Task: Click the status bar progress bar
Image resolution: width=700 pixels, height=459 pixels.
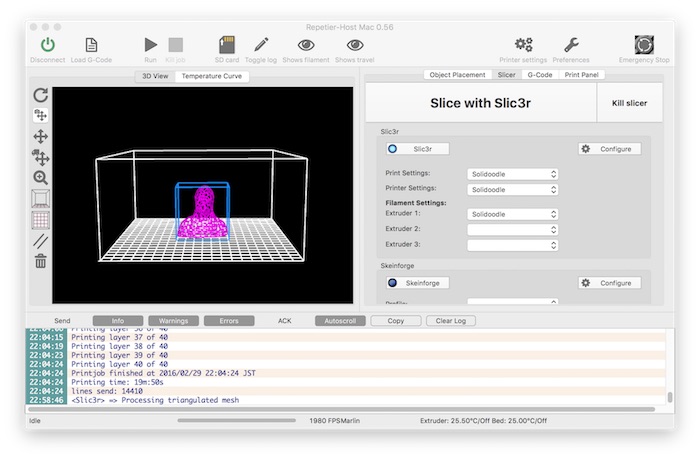Action: (237, 420)
